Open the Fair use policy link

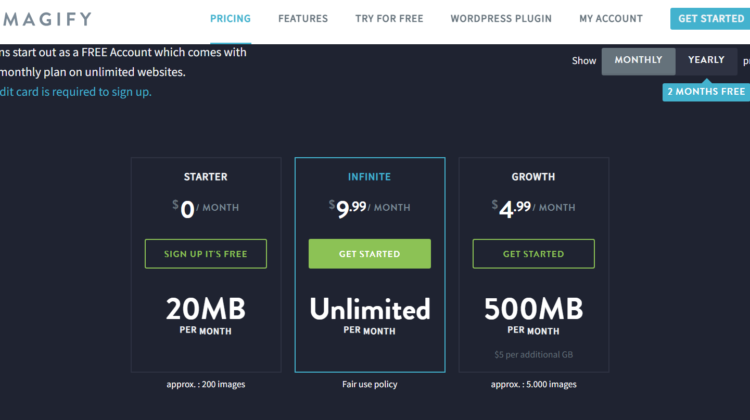[369, 384]
